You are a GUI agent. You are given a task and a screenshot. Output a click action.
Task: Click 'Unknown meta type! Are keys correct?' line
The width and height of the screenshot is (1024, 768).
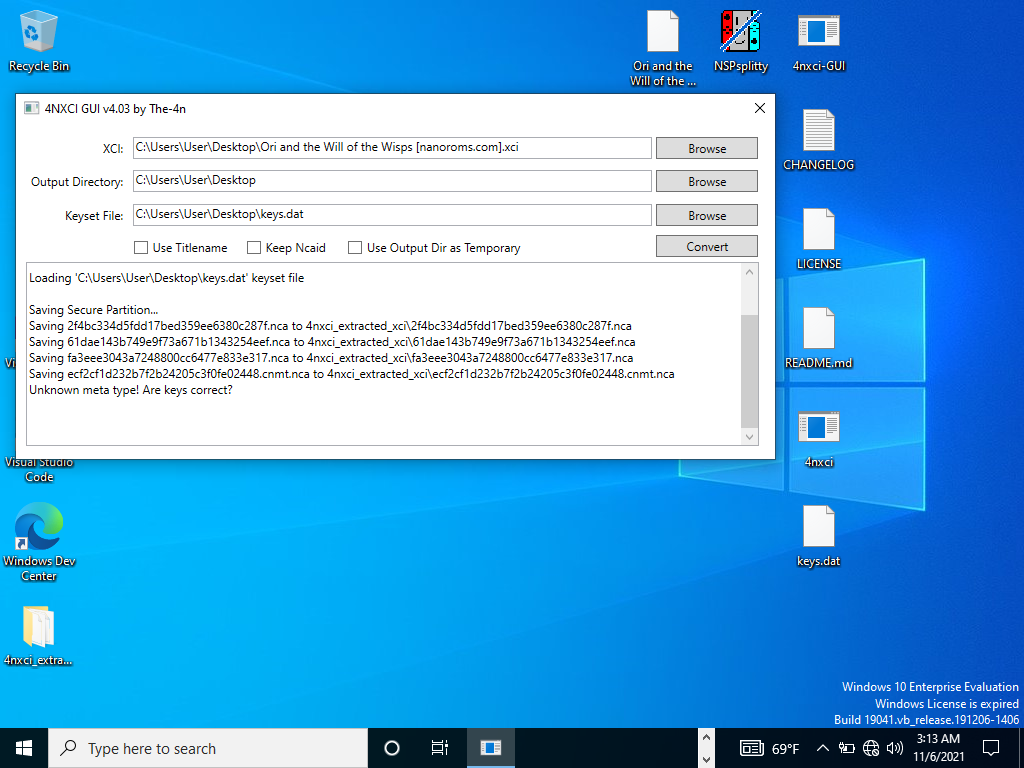tap(131, 391)
